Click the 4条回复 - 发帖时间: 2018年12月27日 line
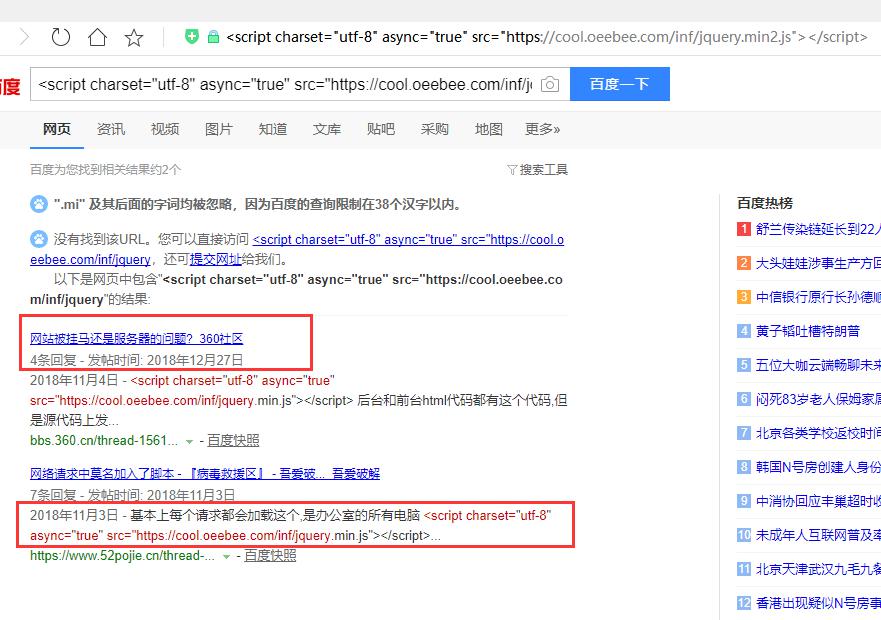 click(x=137, y=360)
